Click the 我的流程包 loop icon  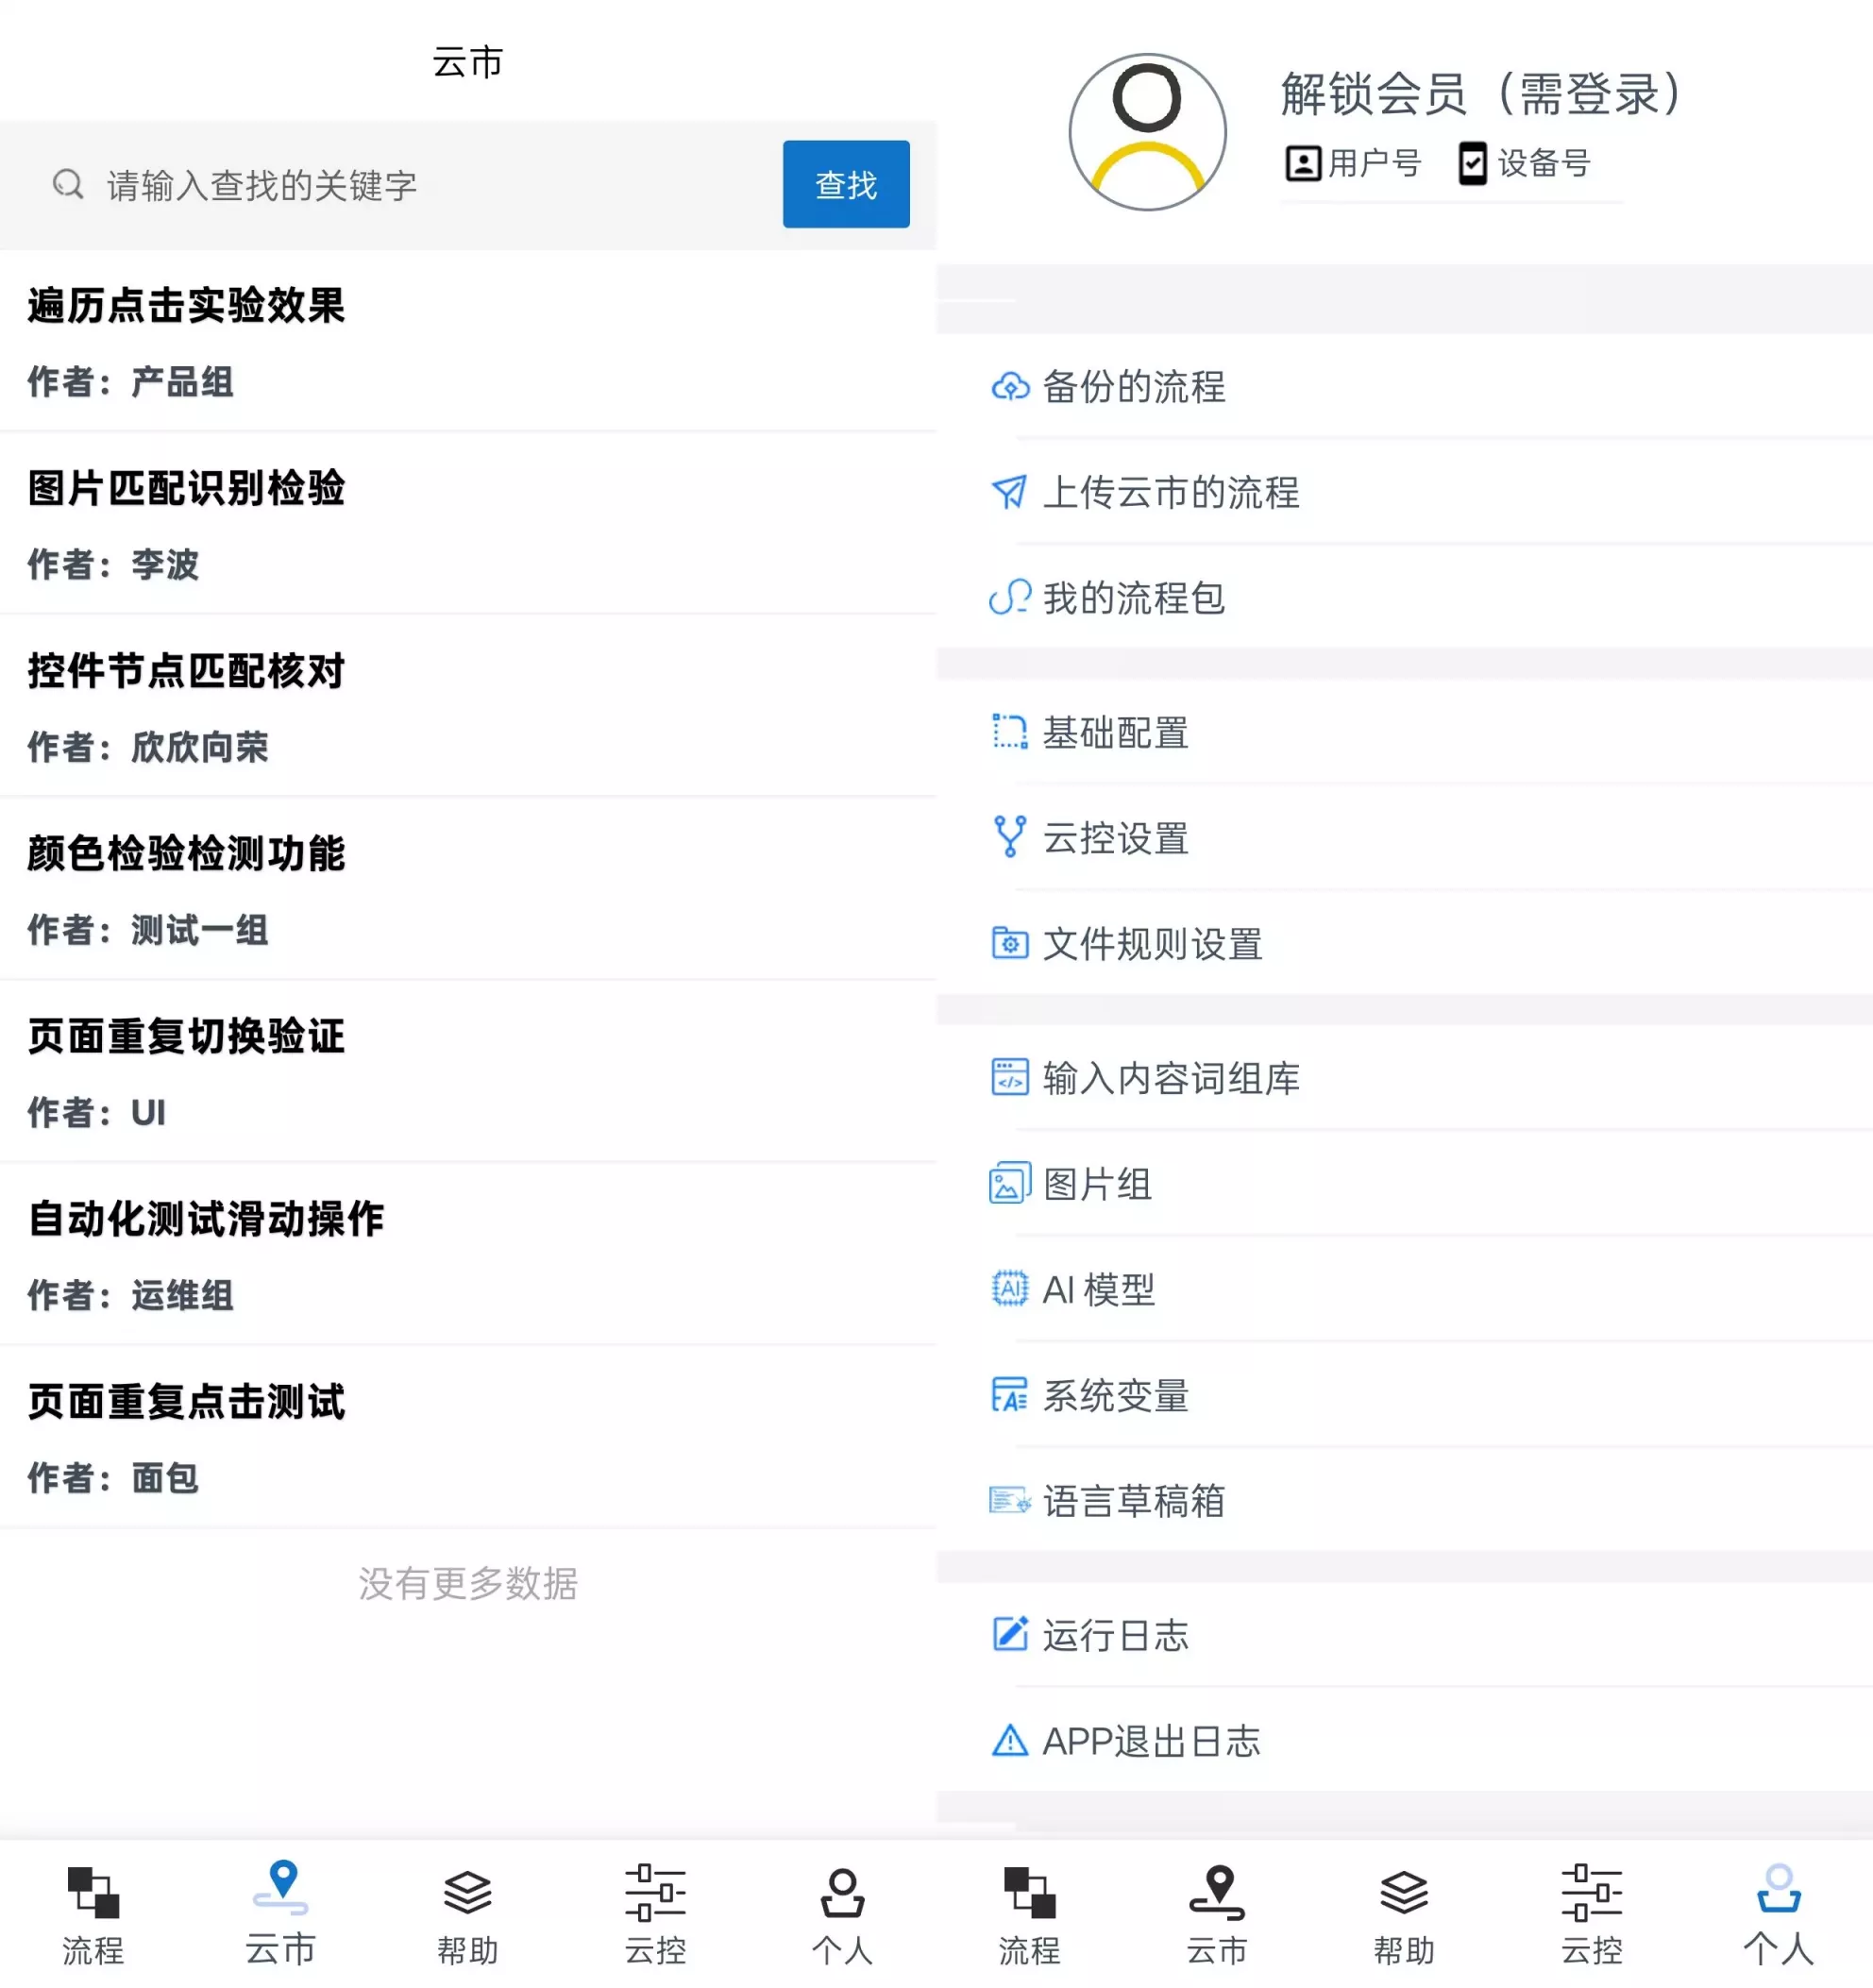click(1009, 598)
